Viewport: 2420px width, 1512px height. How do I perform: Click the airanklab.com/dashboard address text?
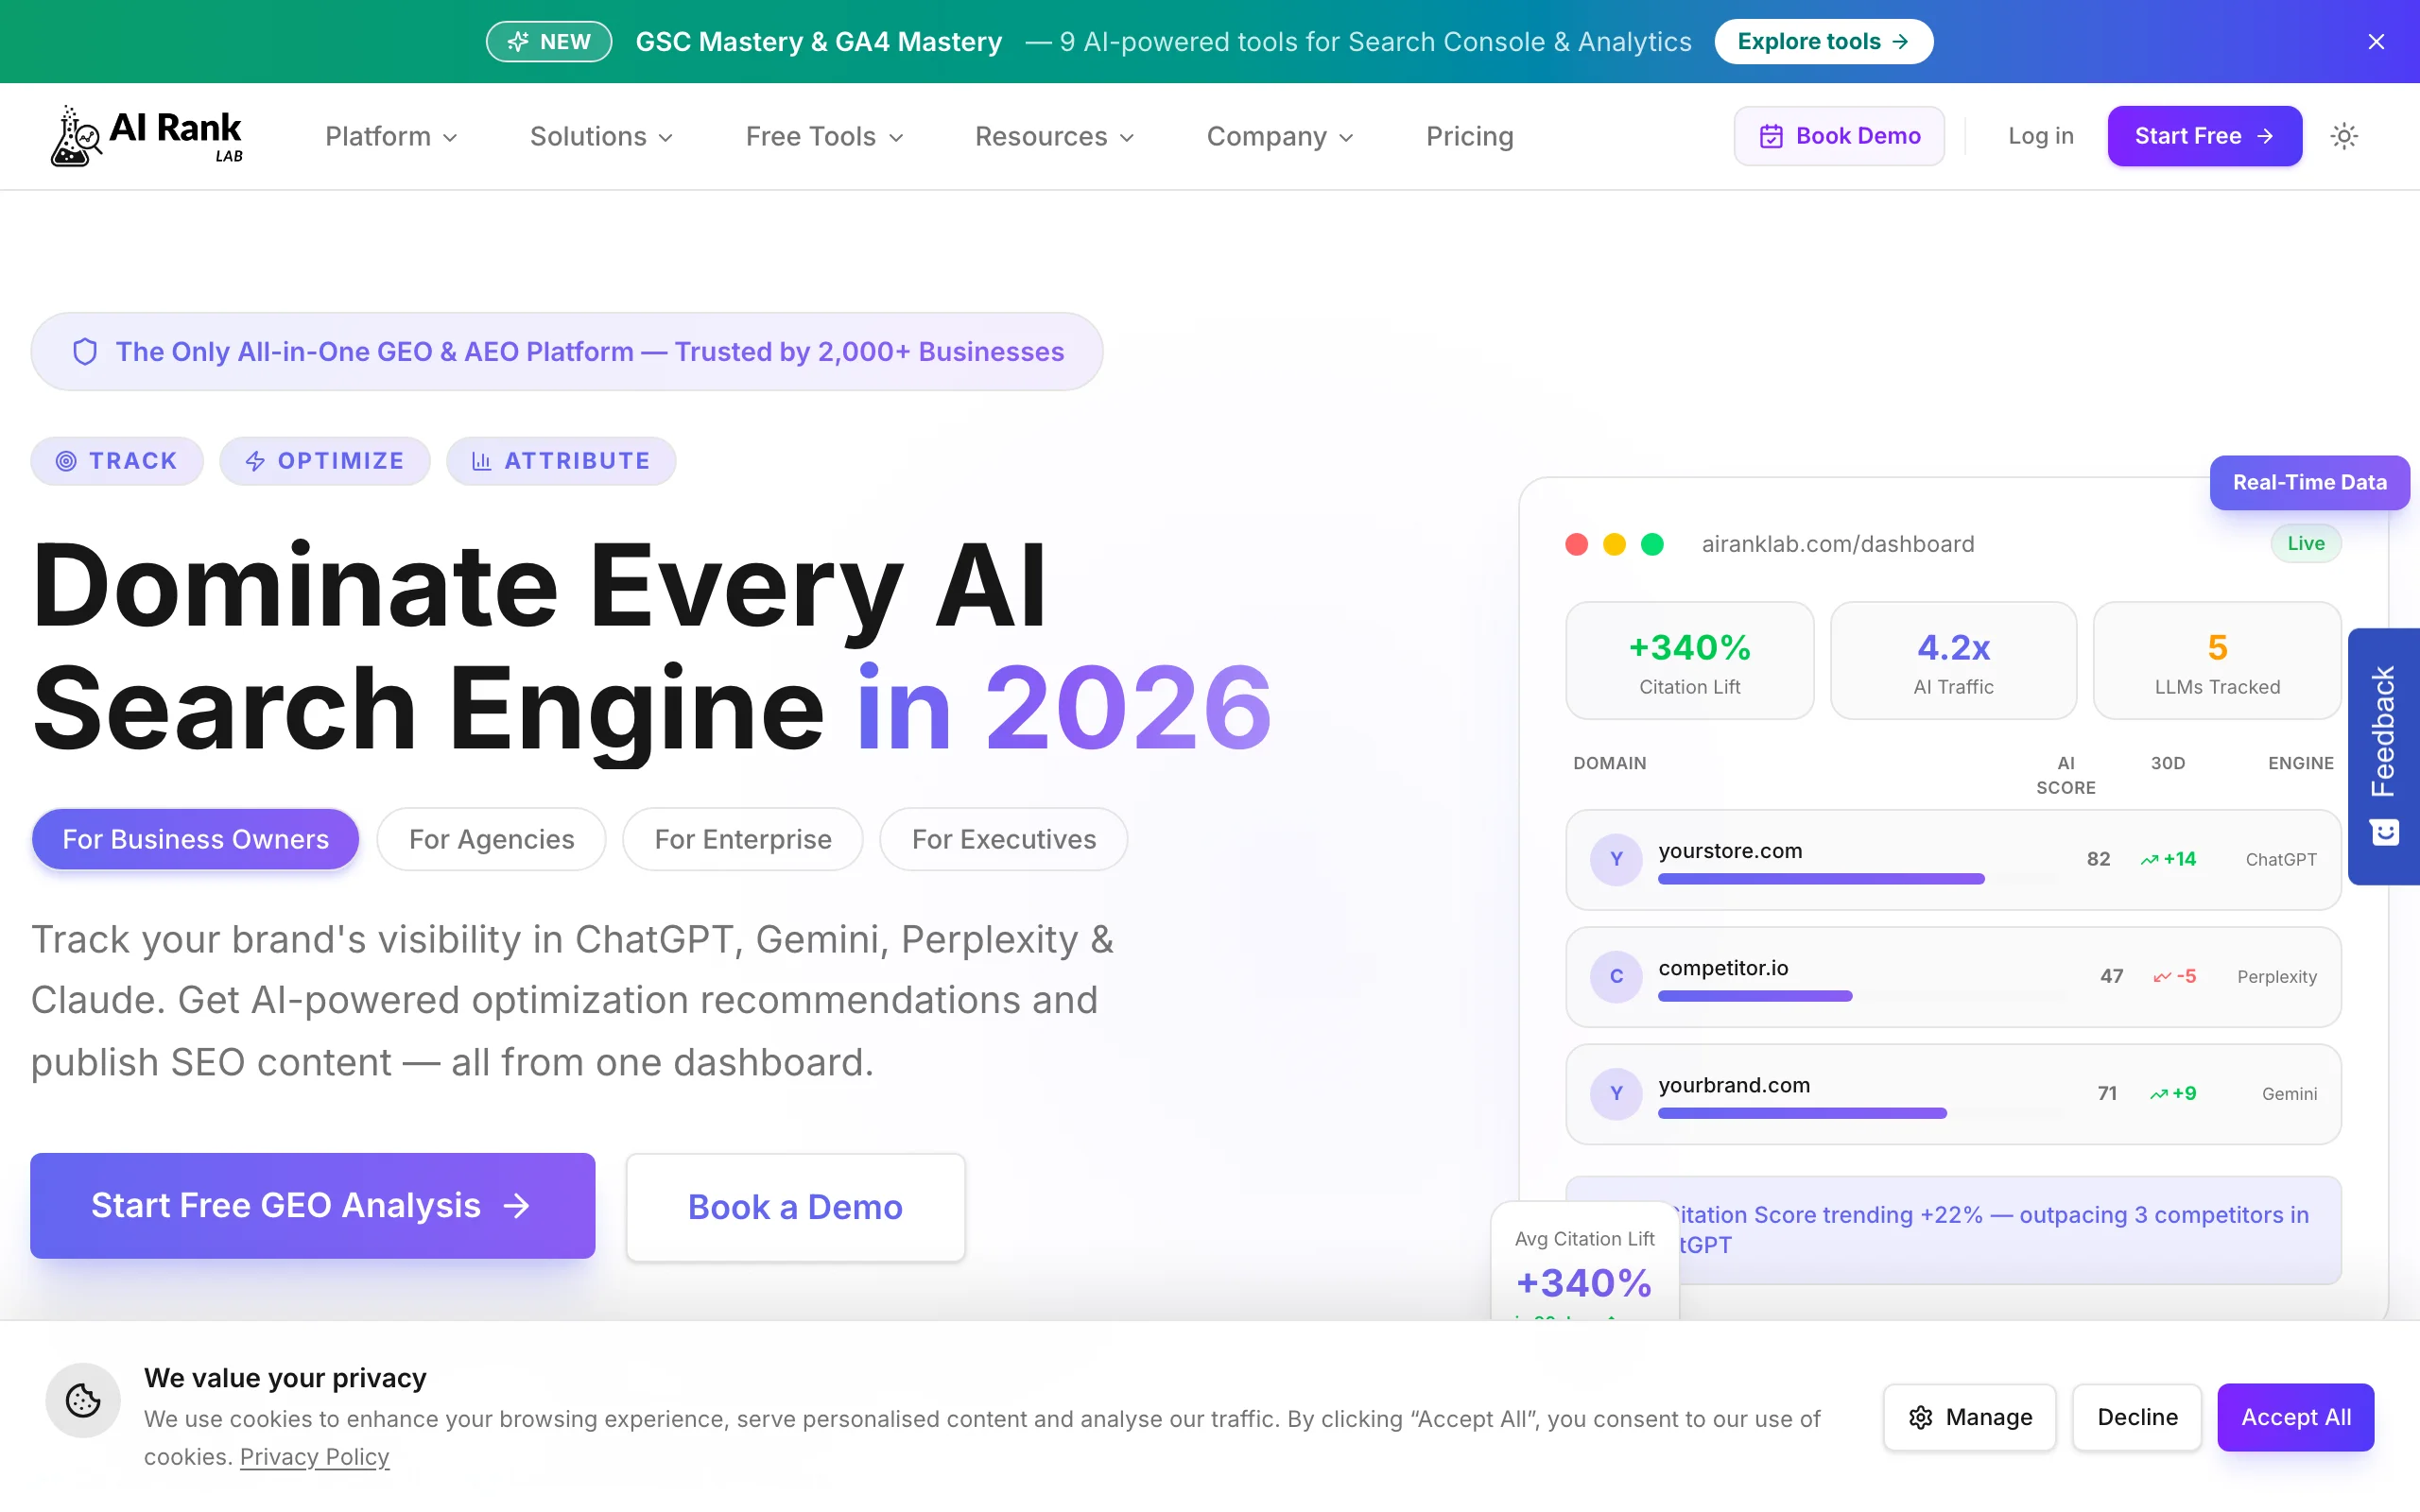tap(1838, 544)
